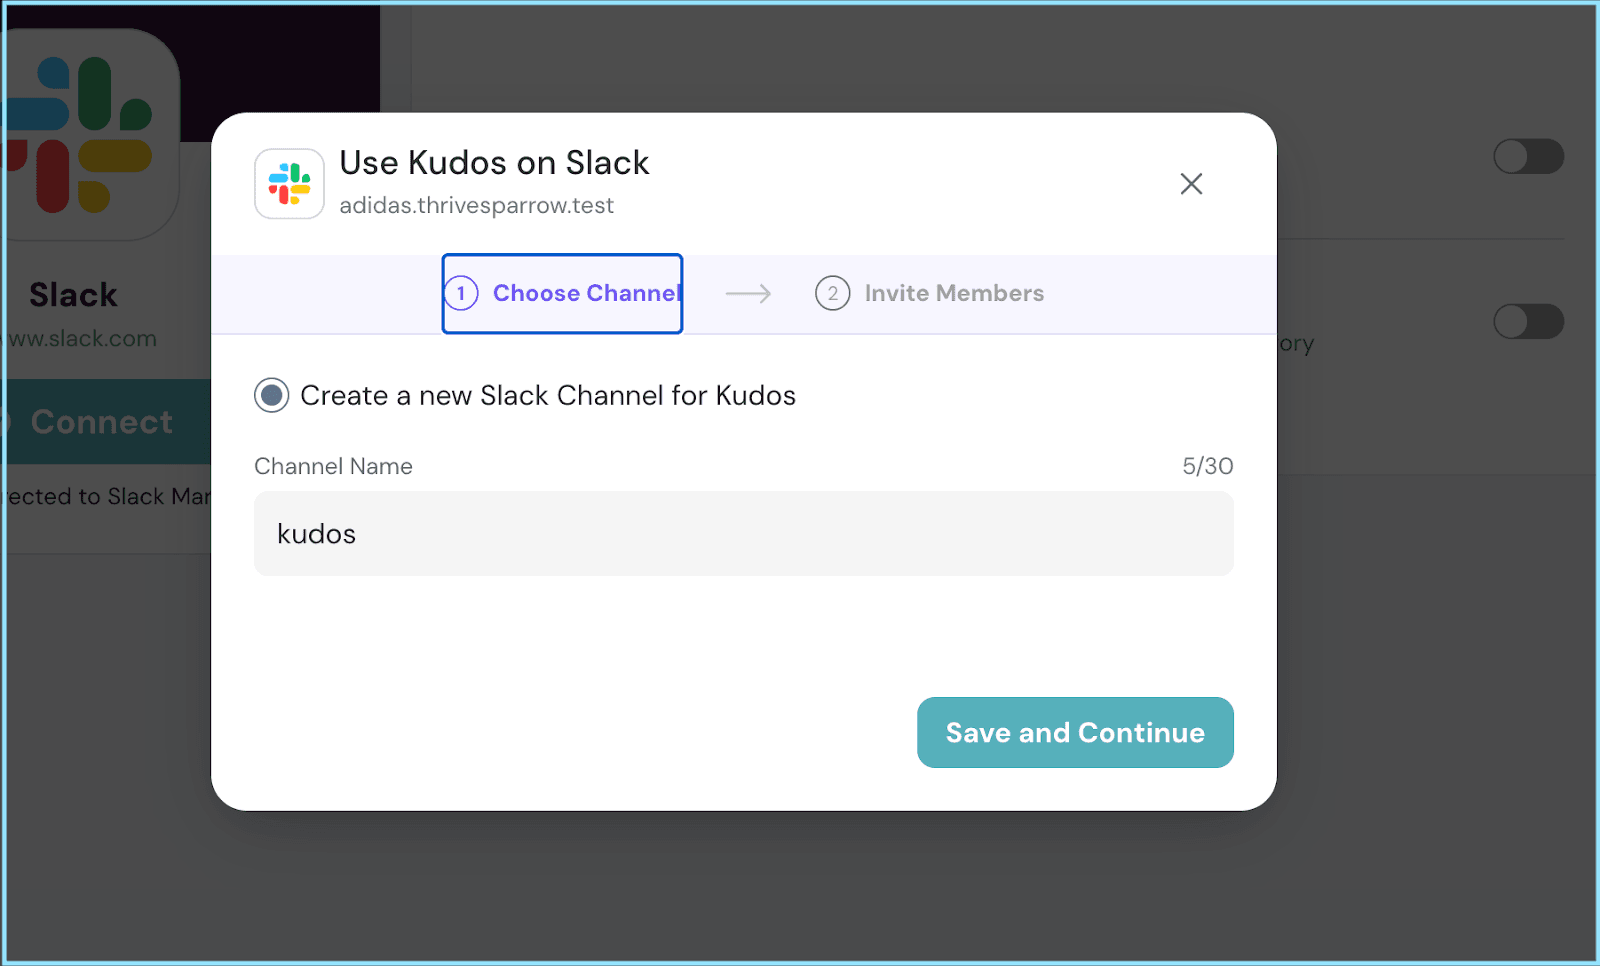Click the Use Kudos on Slack title

[x=494, y=163]
